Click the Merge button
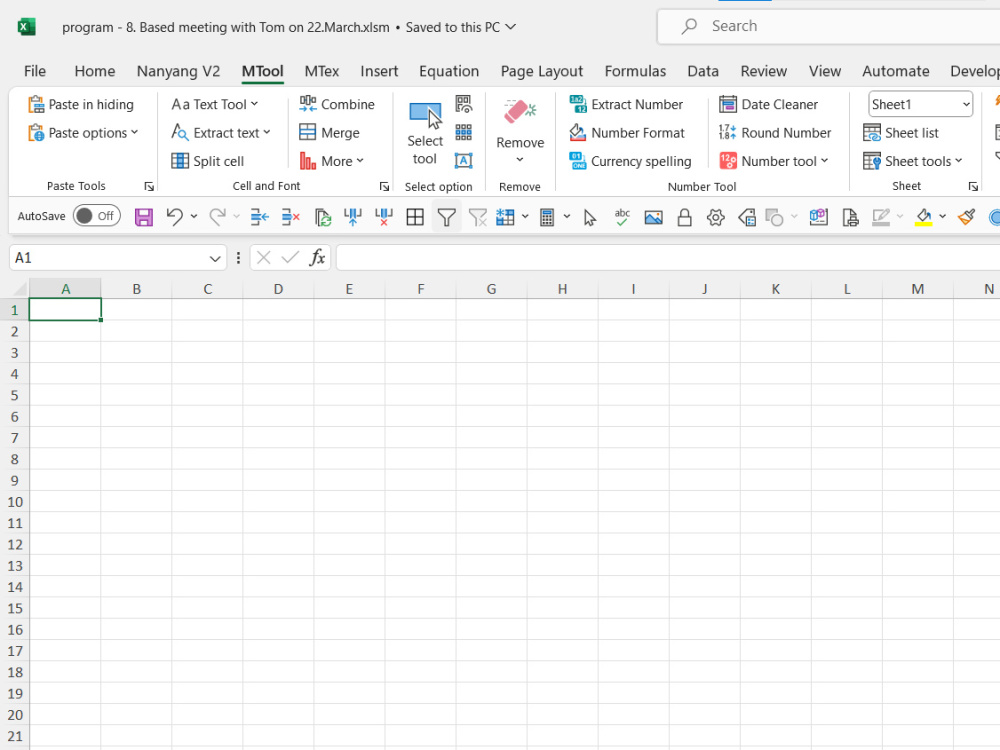Screen dimensions: 1000x750 pos(329,133)
